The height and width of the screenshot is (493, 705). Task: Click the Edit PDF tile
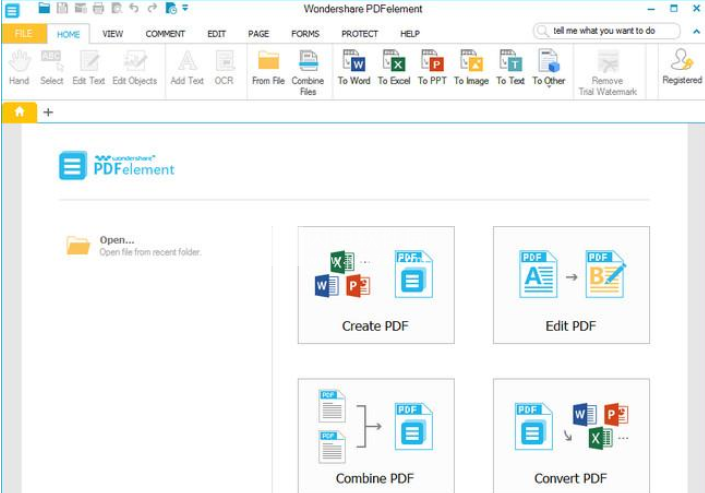[x=571, y=285]
